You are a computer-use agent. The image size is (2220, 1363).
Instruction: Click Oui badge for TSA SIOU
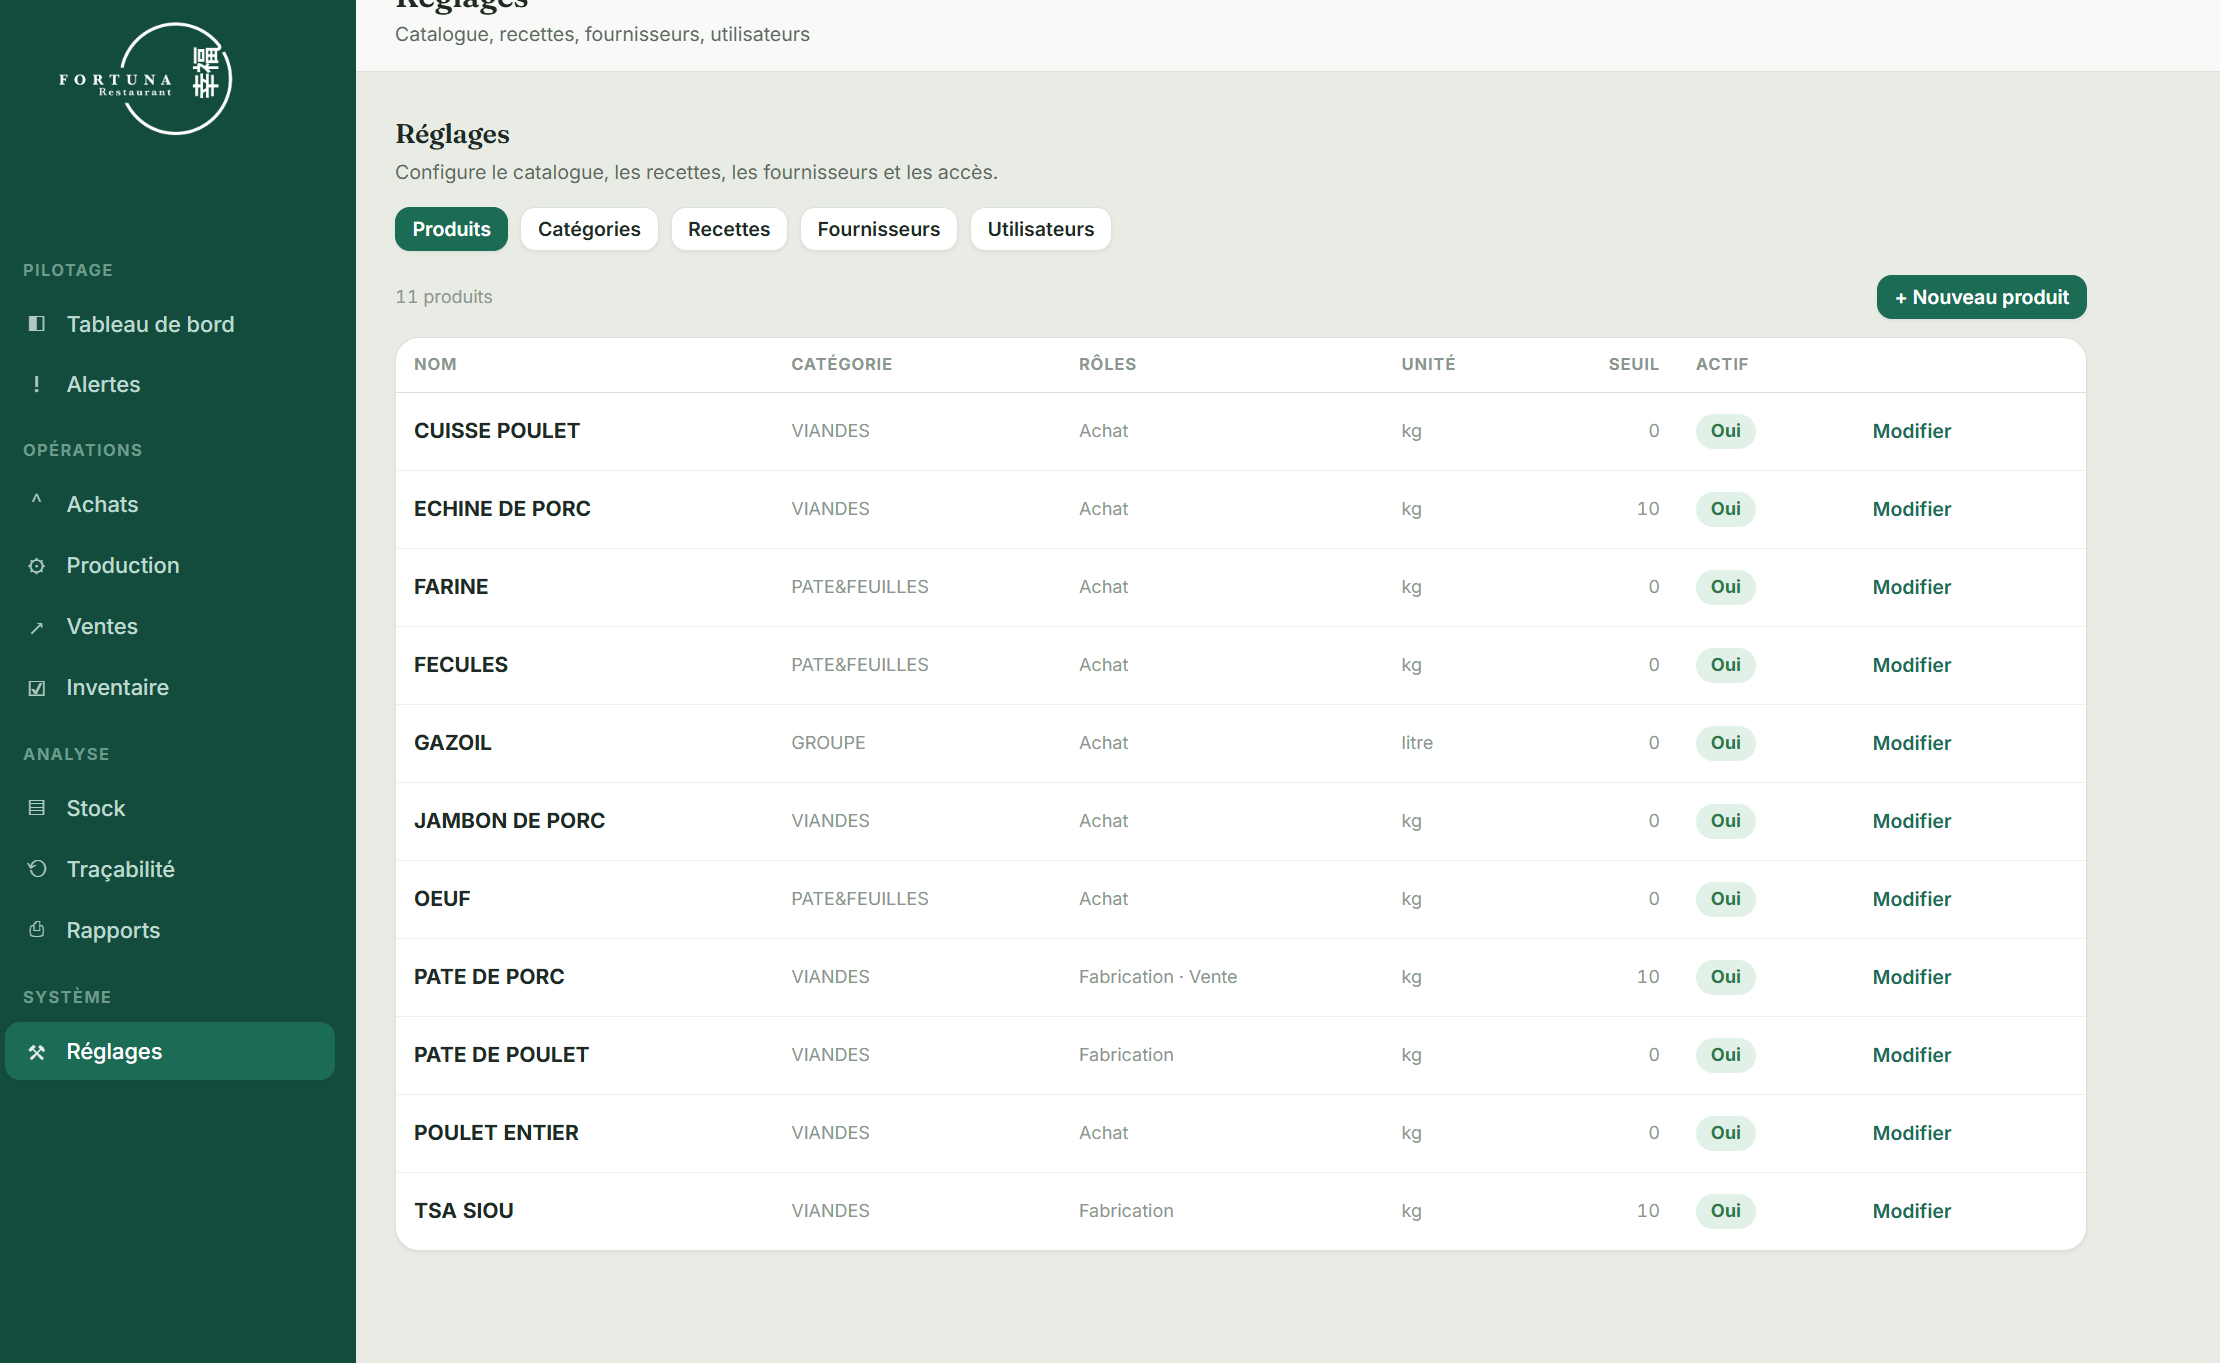(1725, 1211)
